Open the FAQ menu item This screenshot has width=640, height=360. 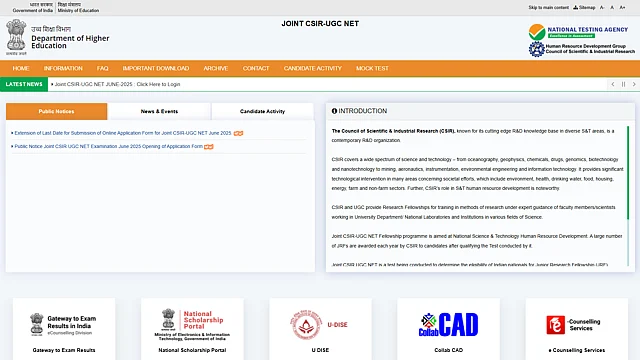[102, 69]
